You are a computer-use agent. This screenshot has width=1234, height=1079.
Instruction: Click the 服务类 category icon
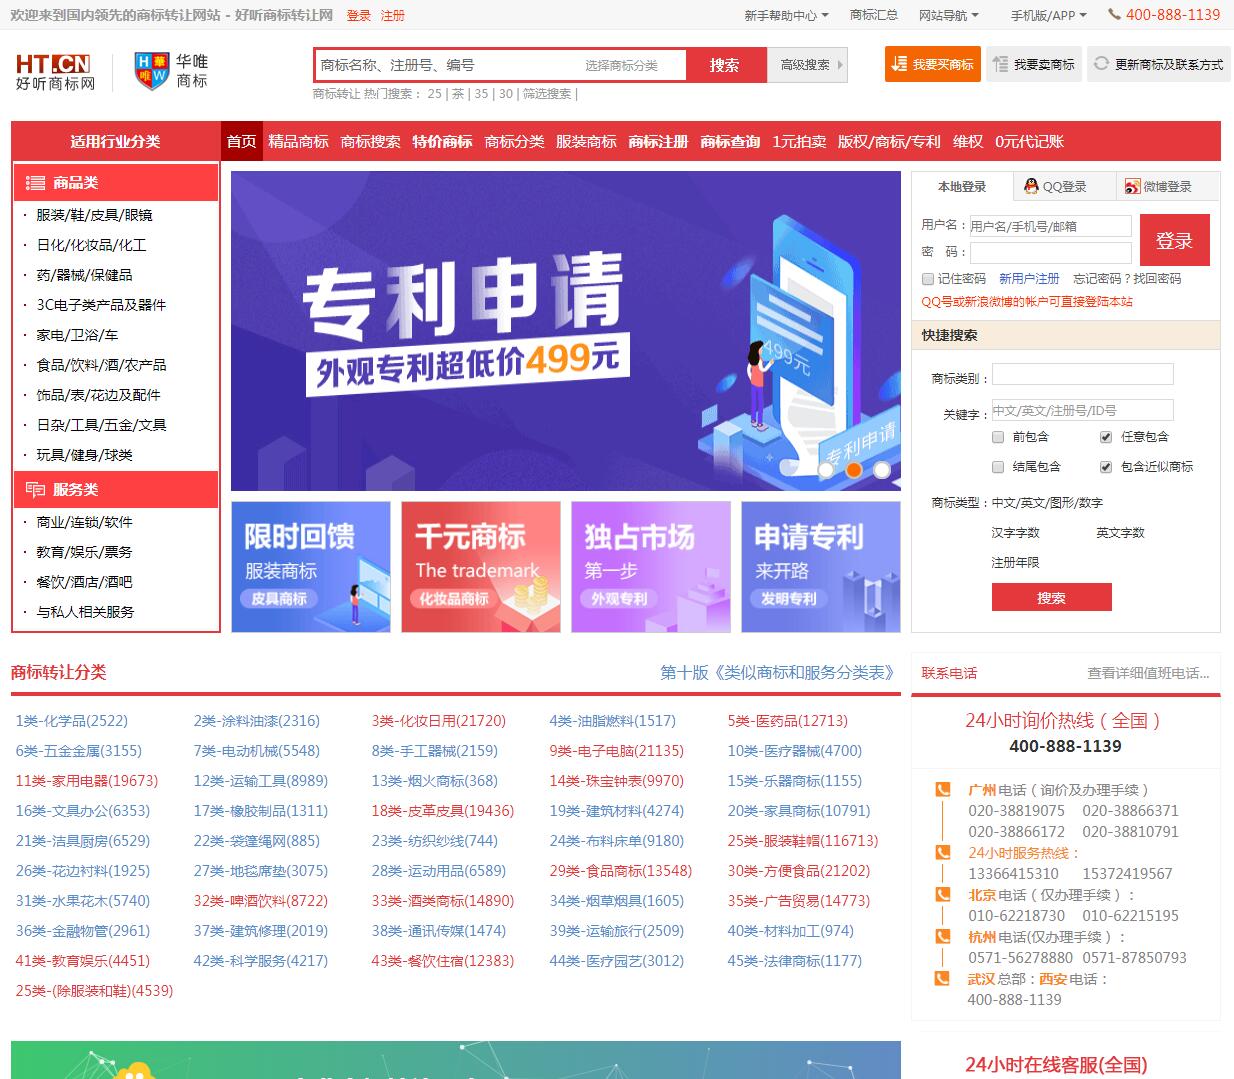(x=35, y=489)
